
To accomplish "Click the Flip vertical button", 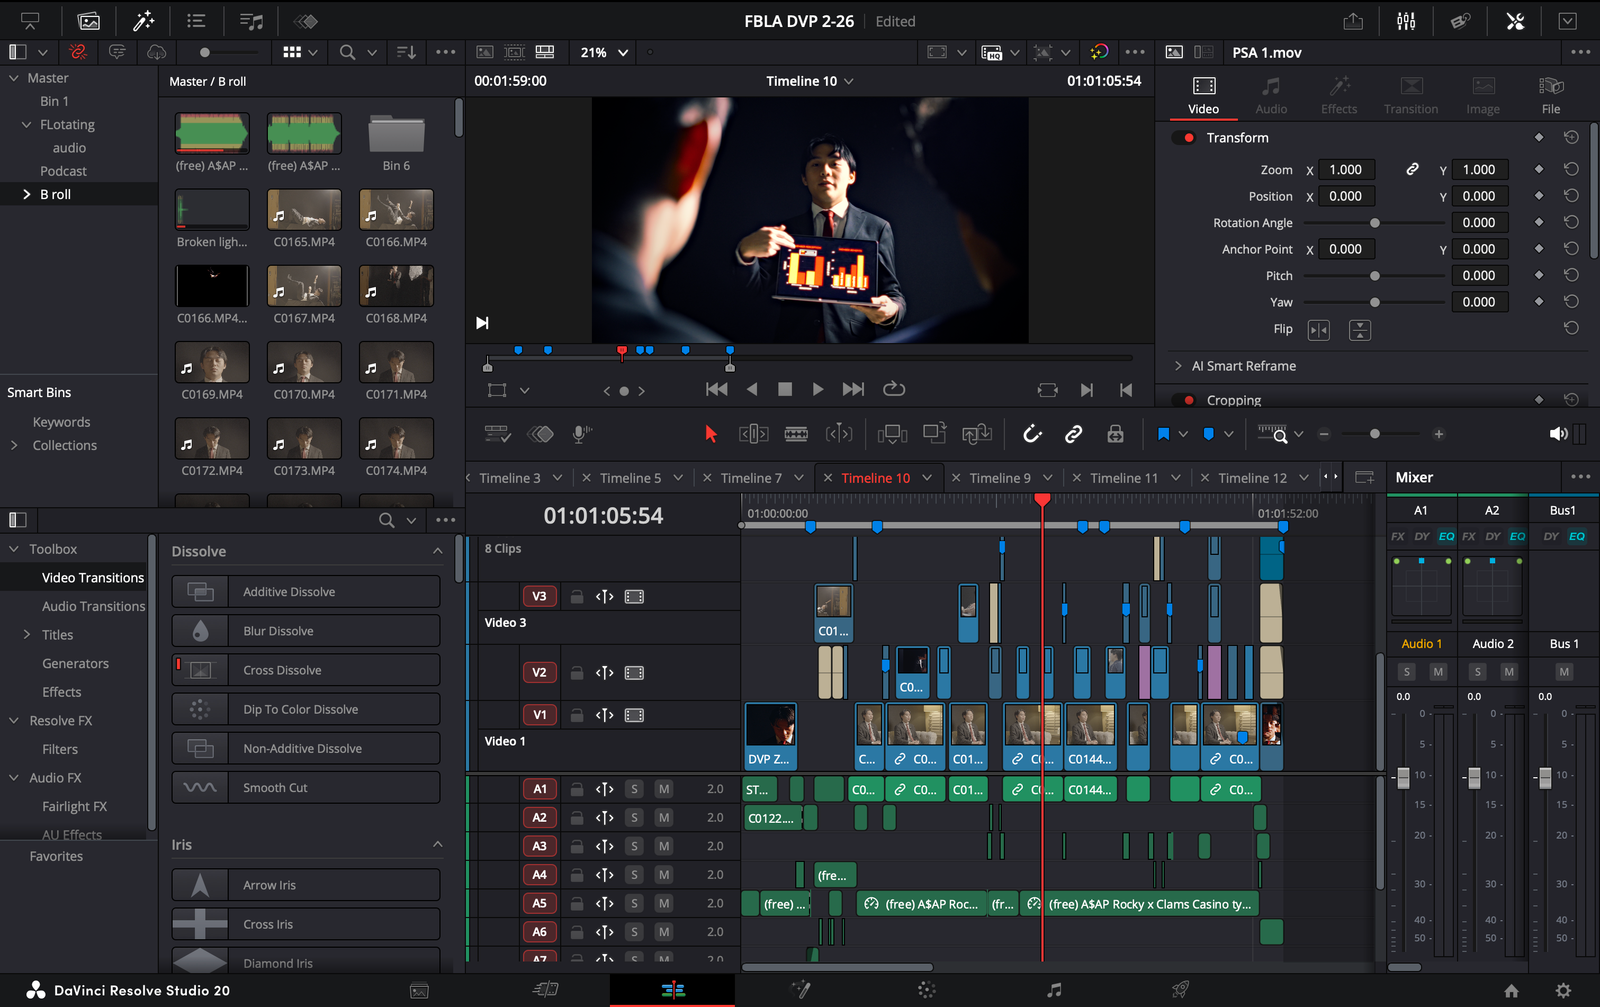I will [1360, 330].
